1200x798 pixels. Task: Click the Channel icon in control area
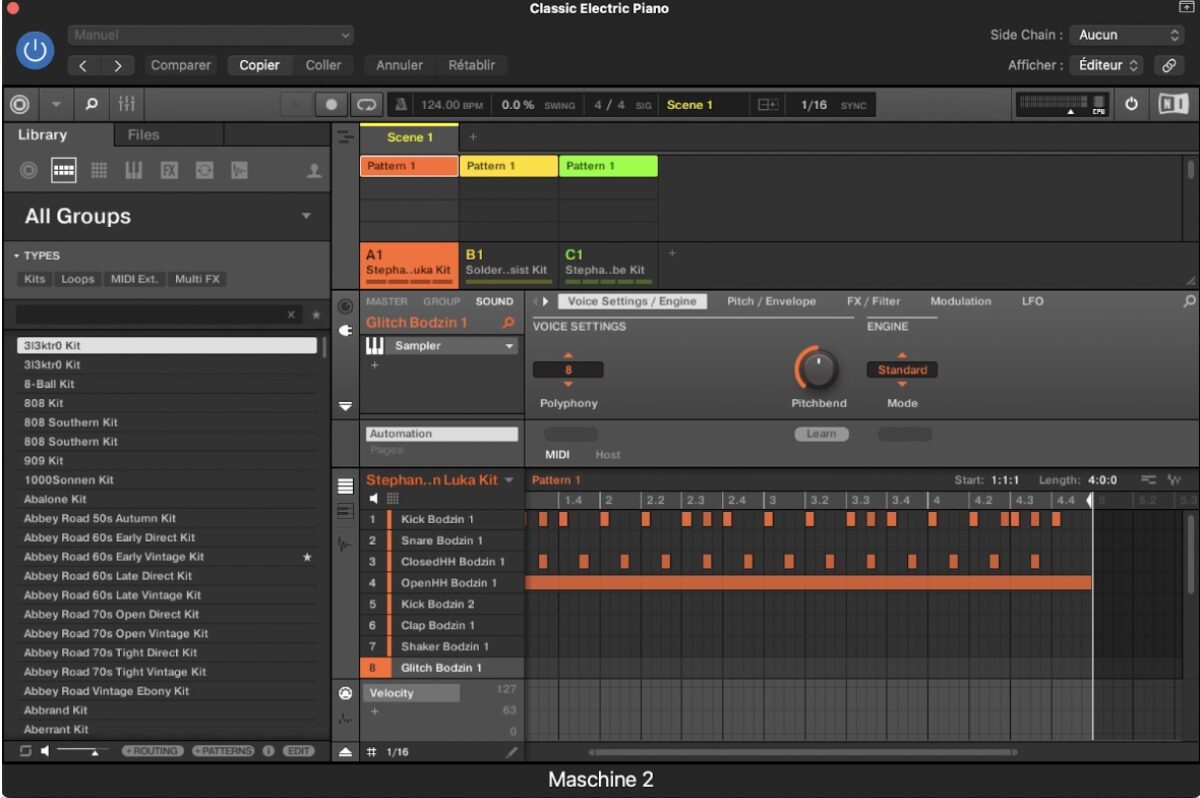346,306
